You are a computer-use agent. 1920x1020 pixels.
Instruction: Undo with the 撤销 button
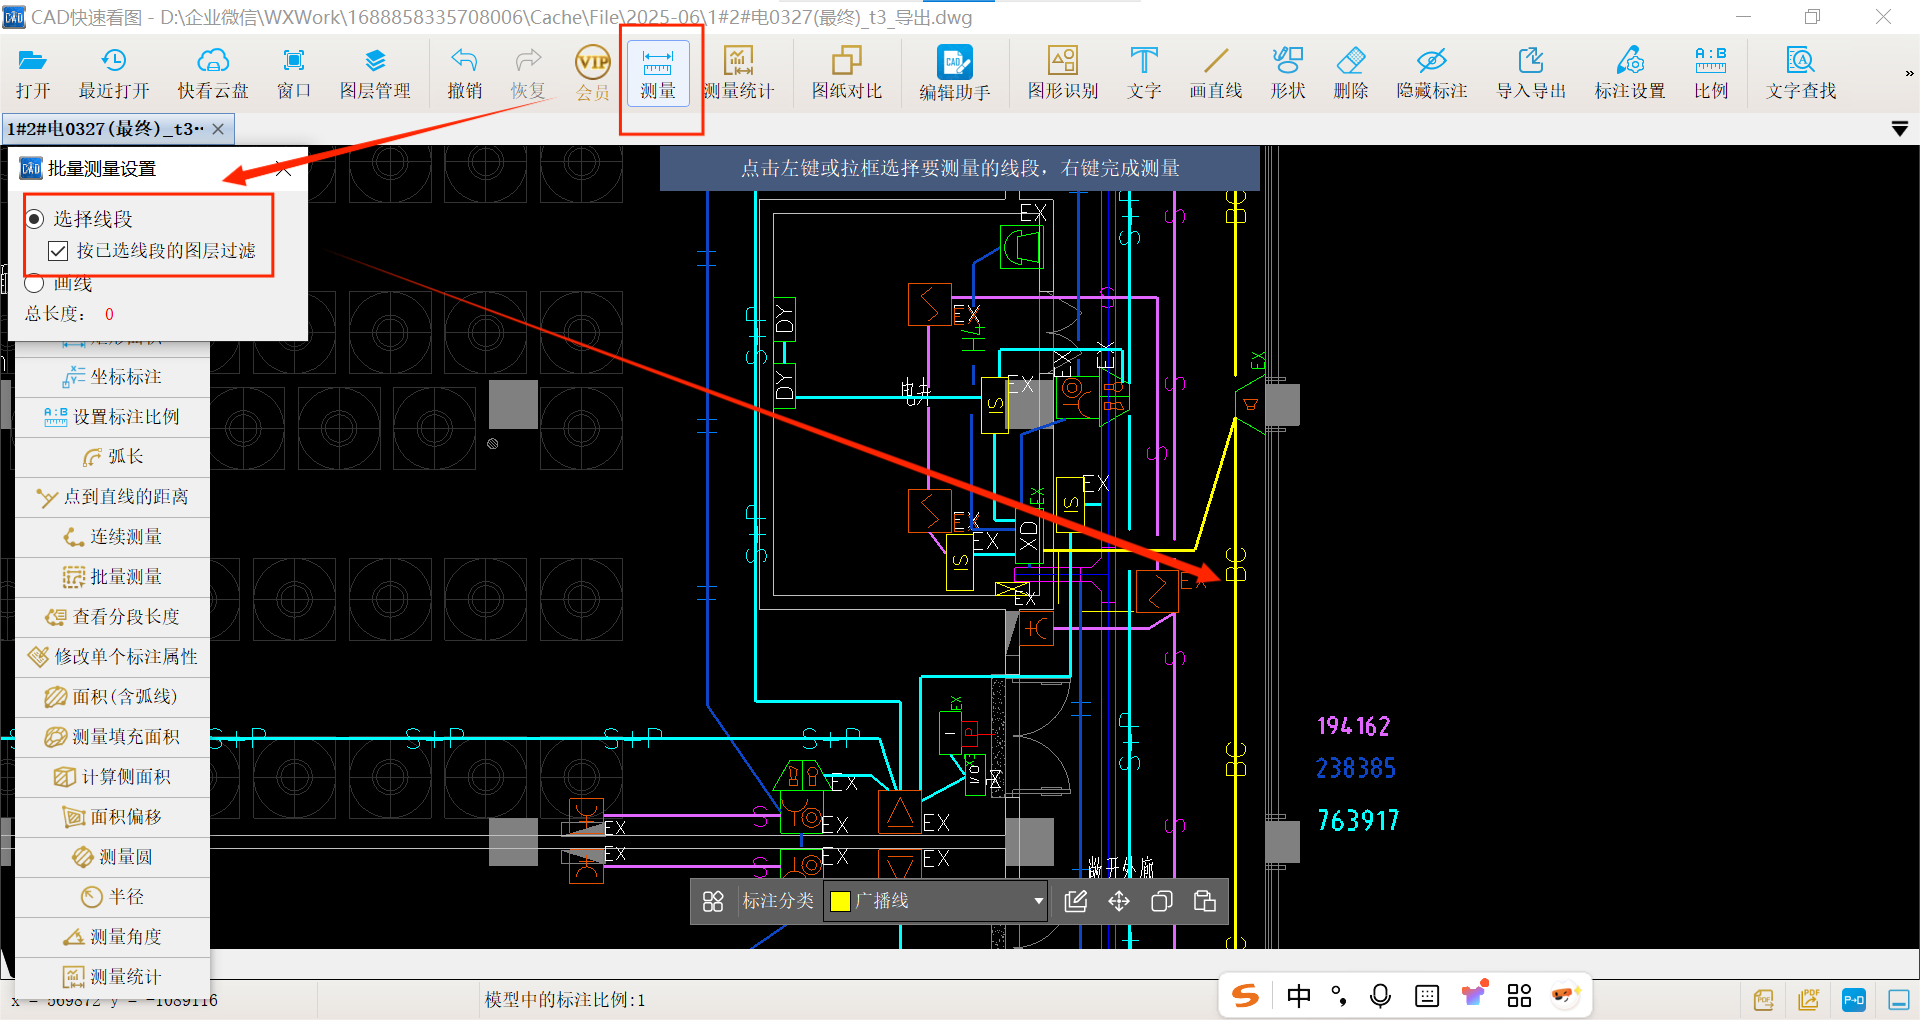[464, 73]
